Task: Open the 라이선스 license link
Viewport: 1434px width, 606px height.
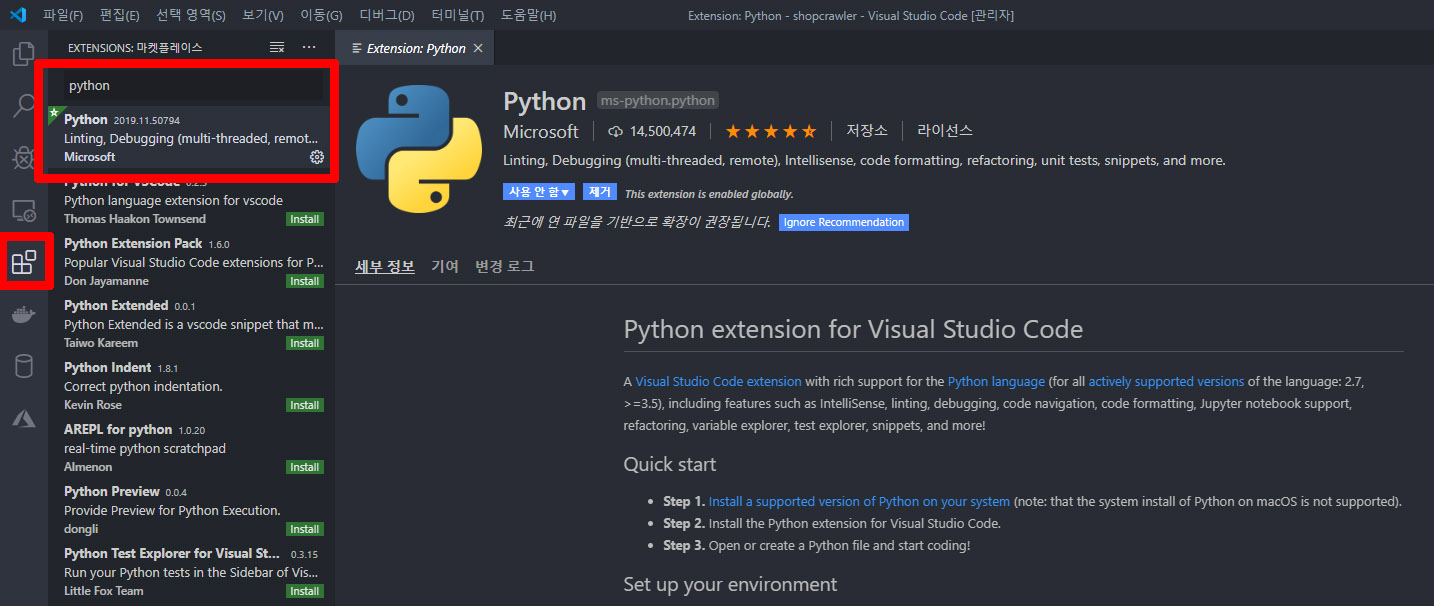Action: tap(946, 131)
